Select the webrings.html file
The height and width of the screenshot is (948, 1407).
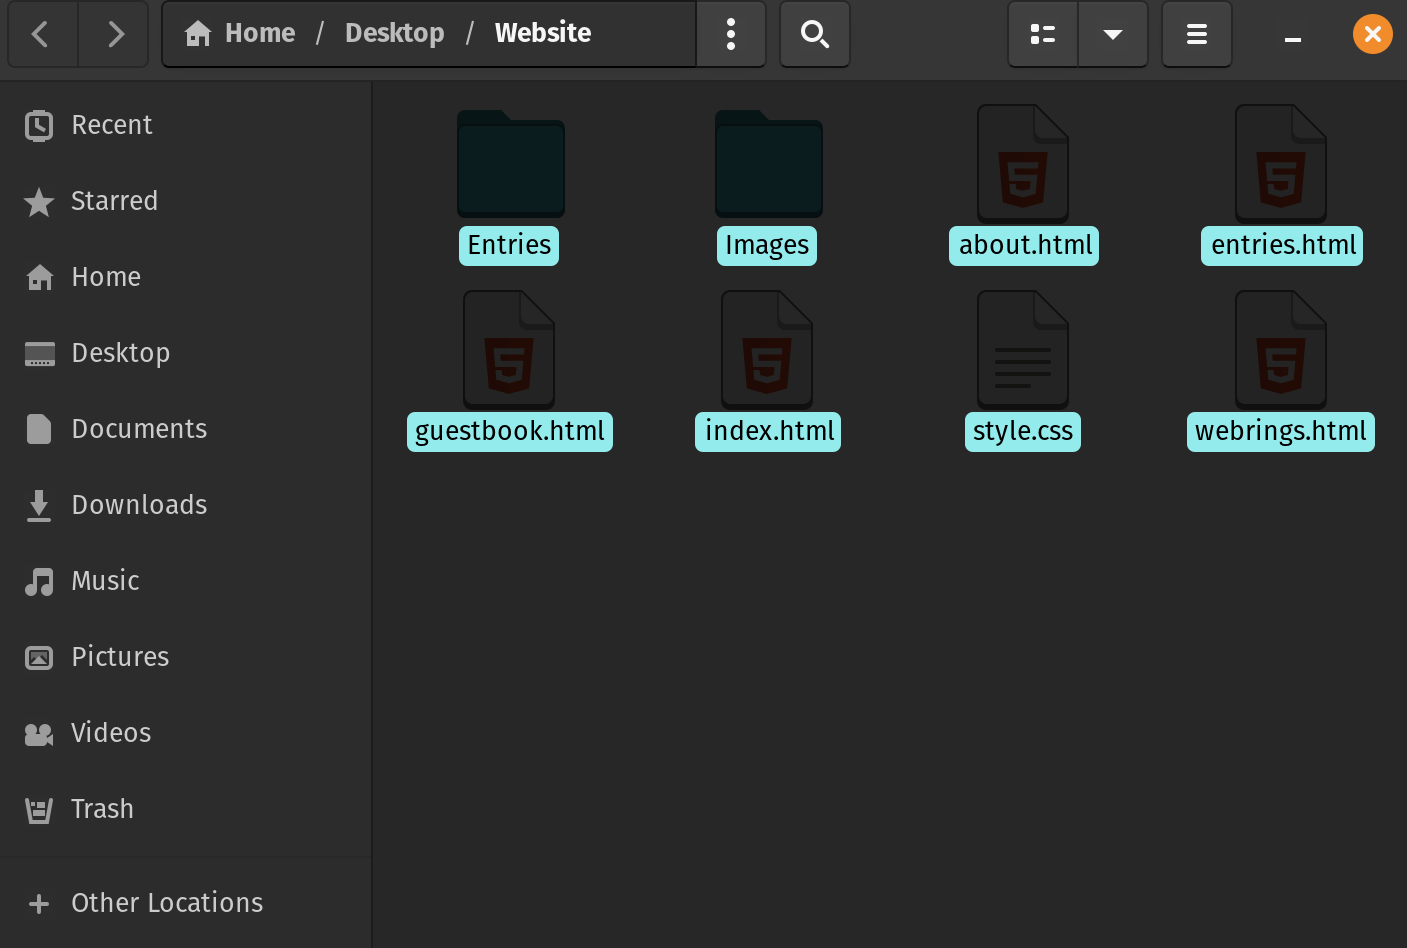pyautogui.click(x=1280, y=431)
